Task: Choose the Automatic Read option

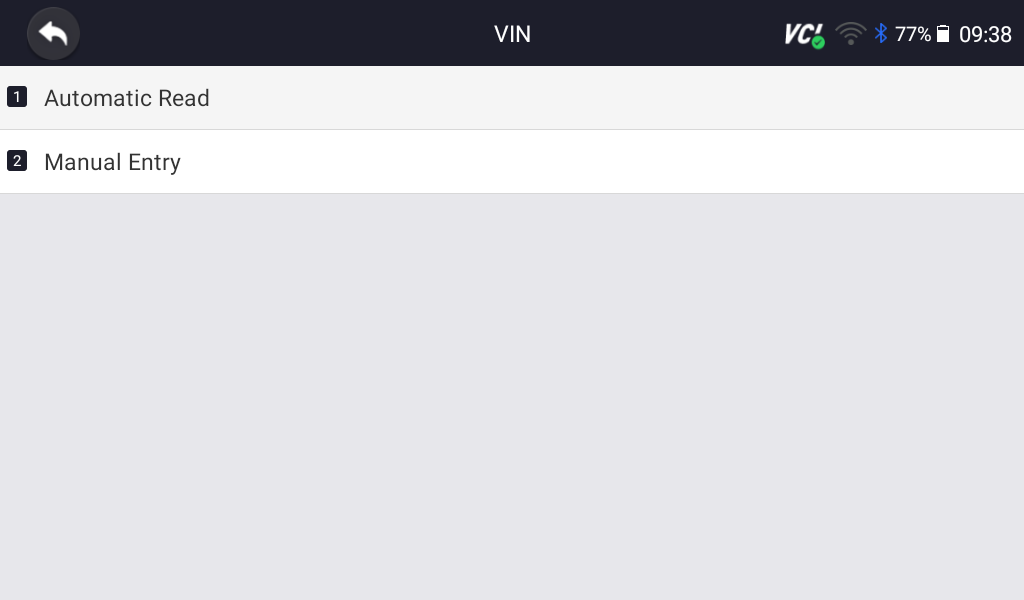Action: [512, 97]
